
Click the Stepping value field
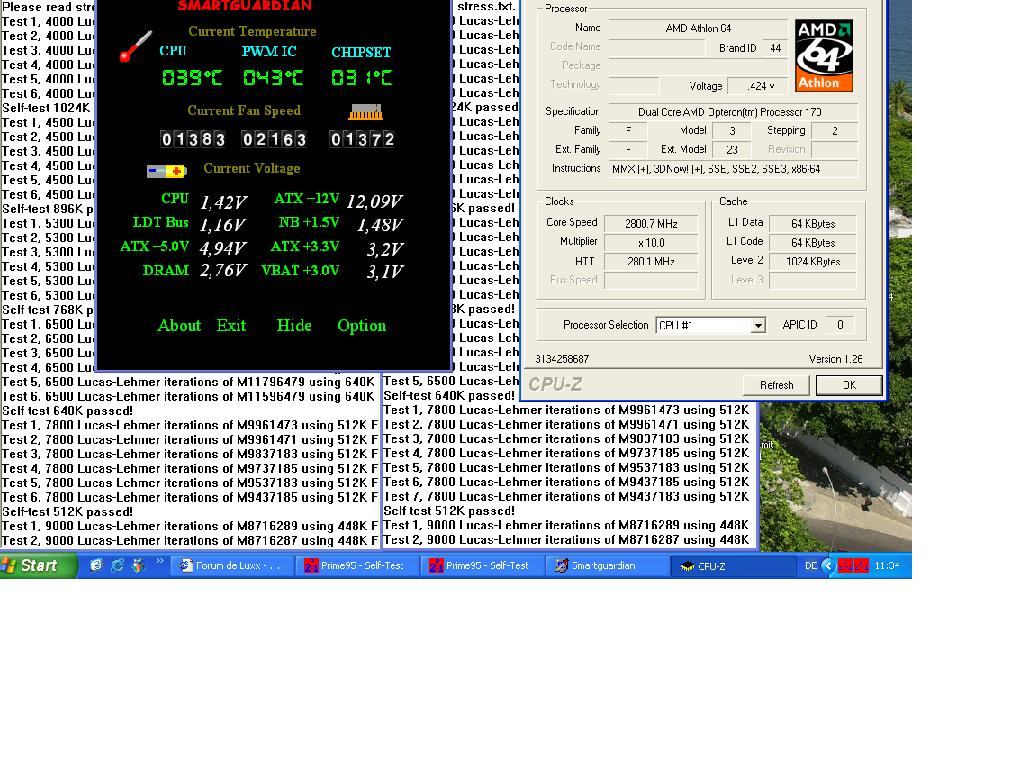[835, 131]
